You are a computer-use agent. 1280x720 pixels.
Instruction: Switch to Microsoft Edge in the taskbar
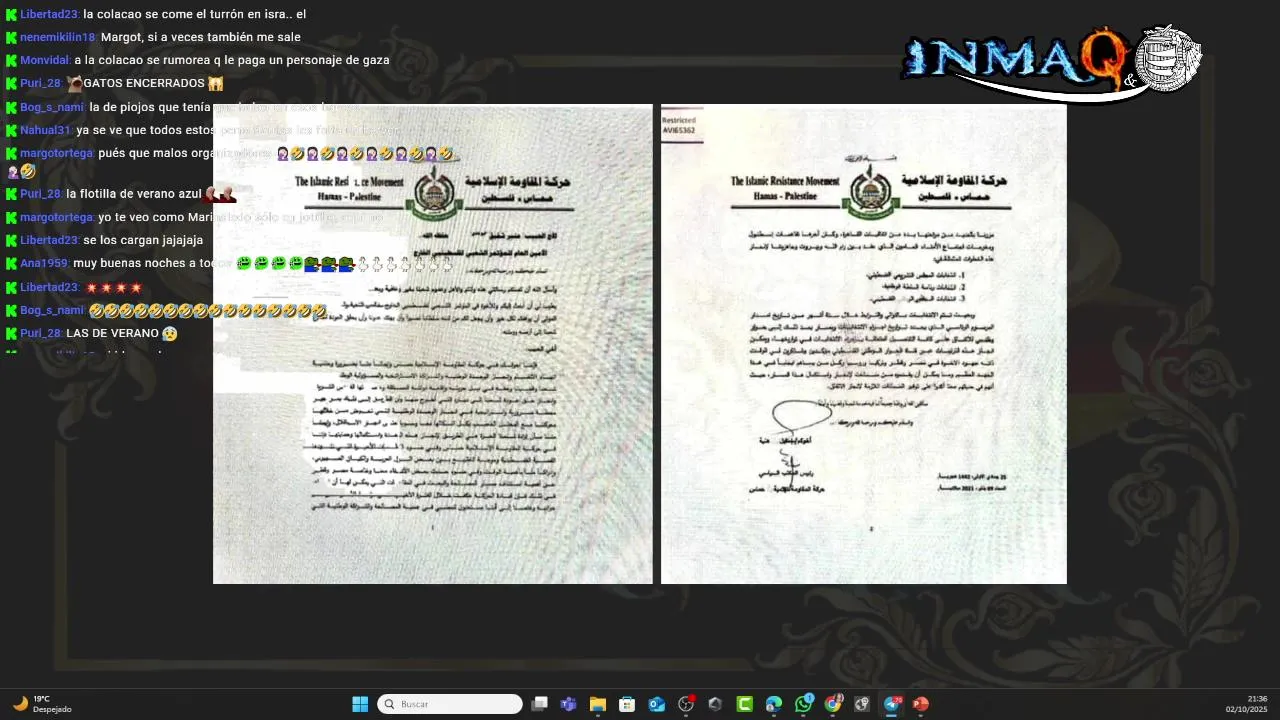coord(774,704)
